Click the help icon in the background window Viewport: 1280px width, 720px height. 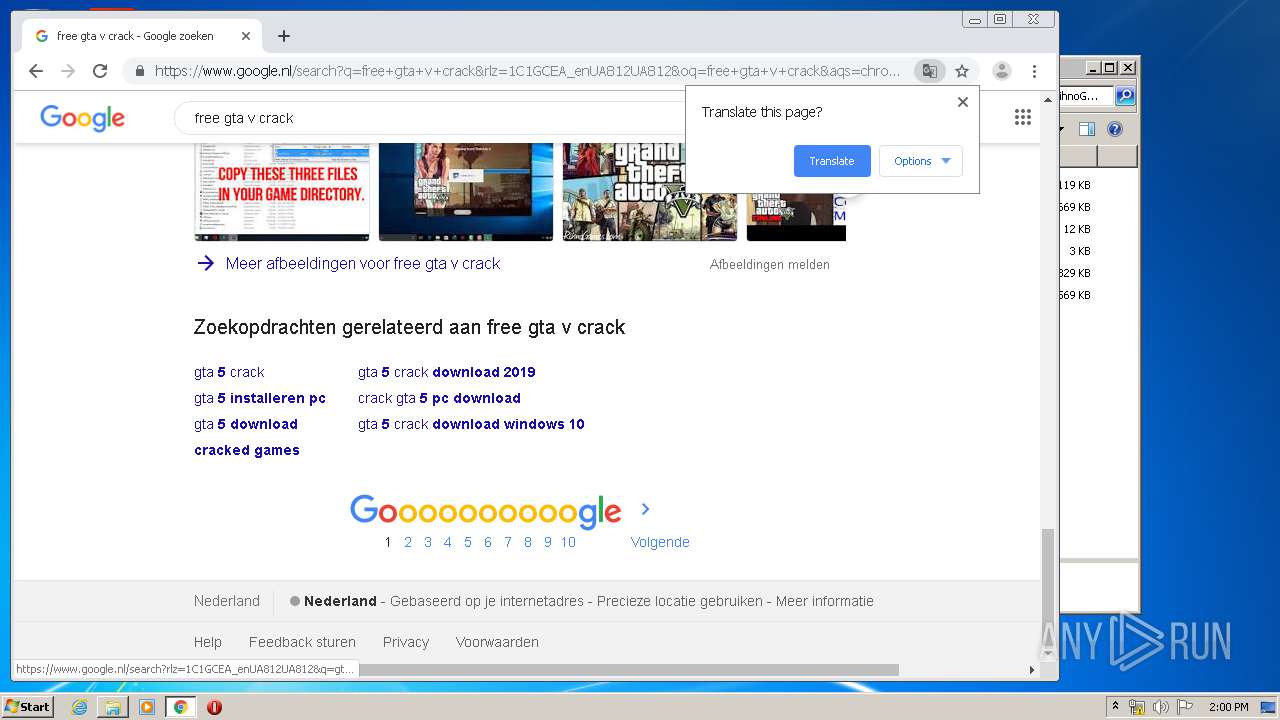click(x=1115, y=129)
